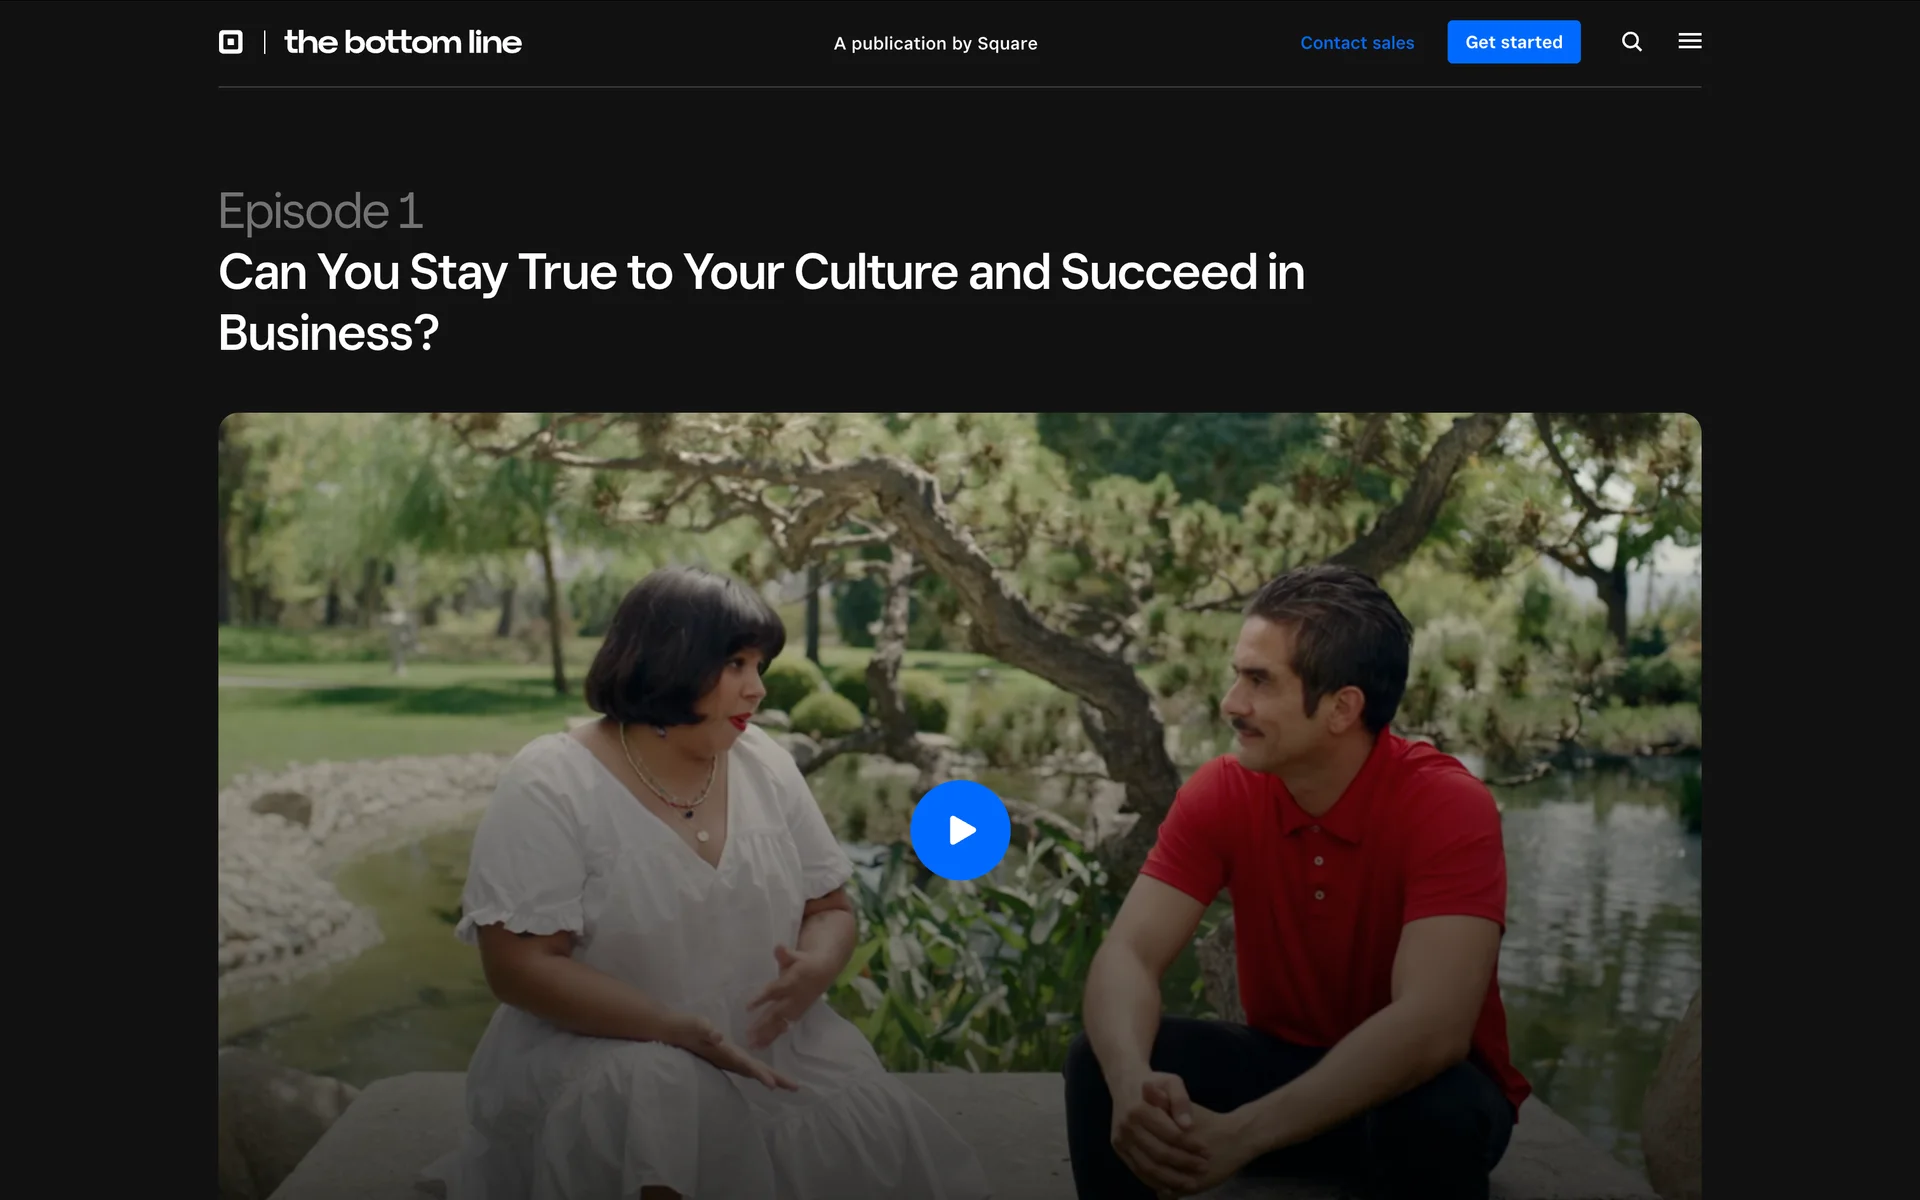Open the hamburger navigation menu
The height and width of the screenshot is (1200, 1920).
[1690, 41]
